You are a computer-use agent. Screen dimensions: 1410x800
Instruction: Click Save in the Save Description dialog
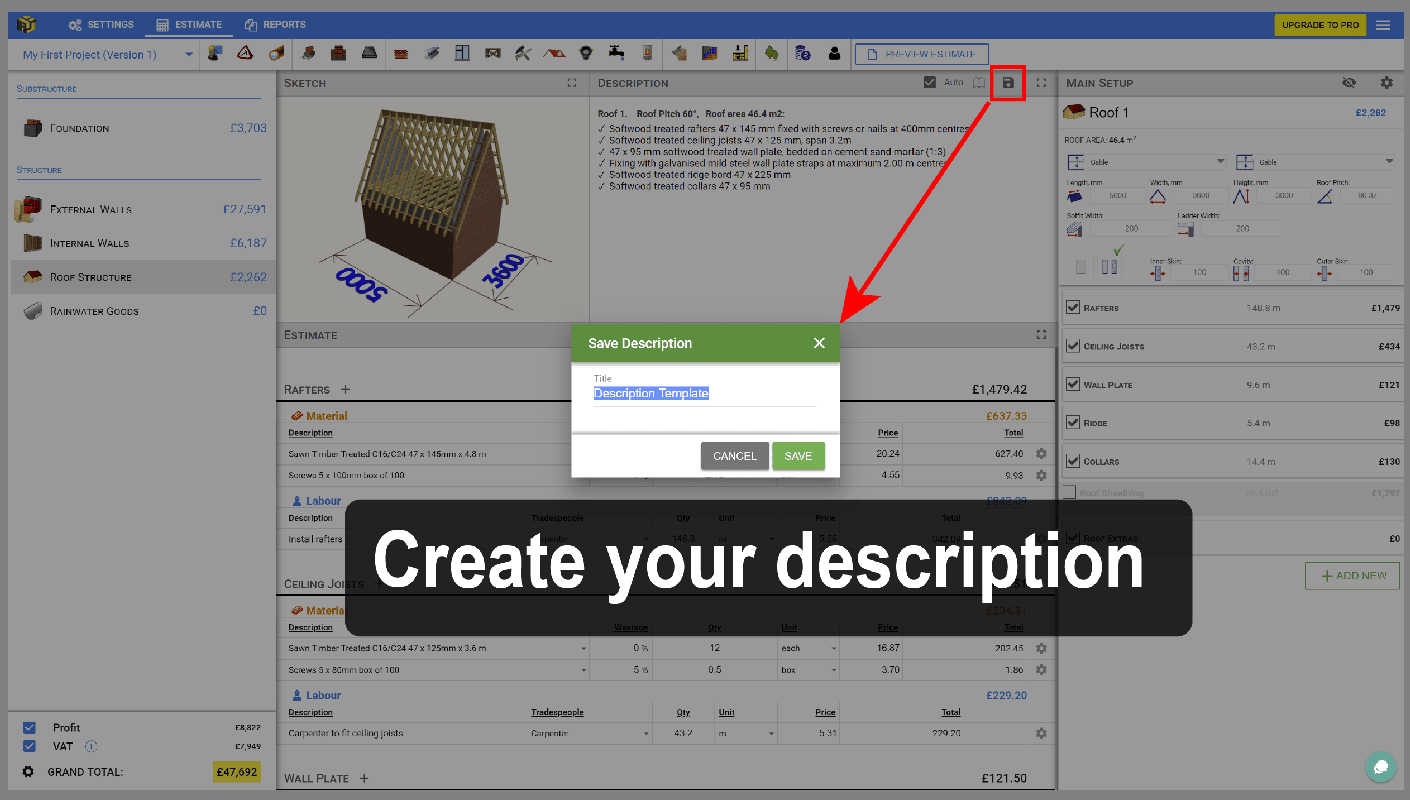click(798, 456)
